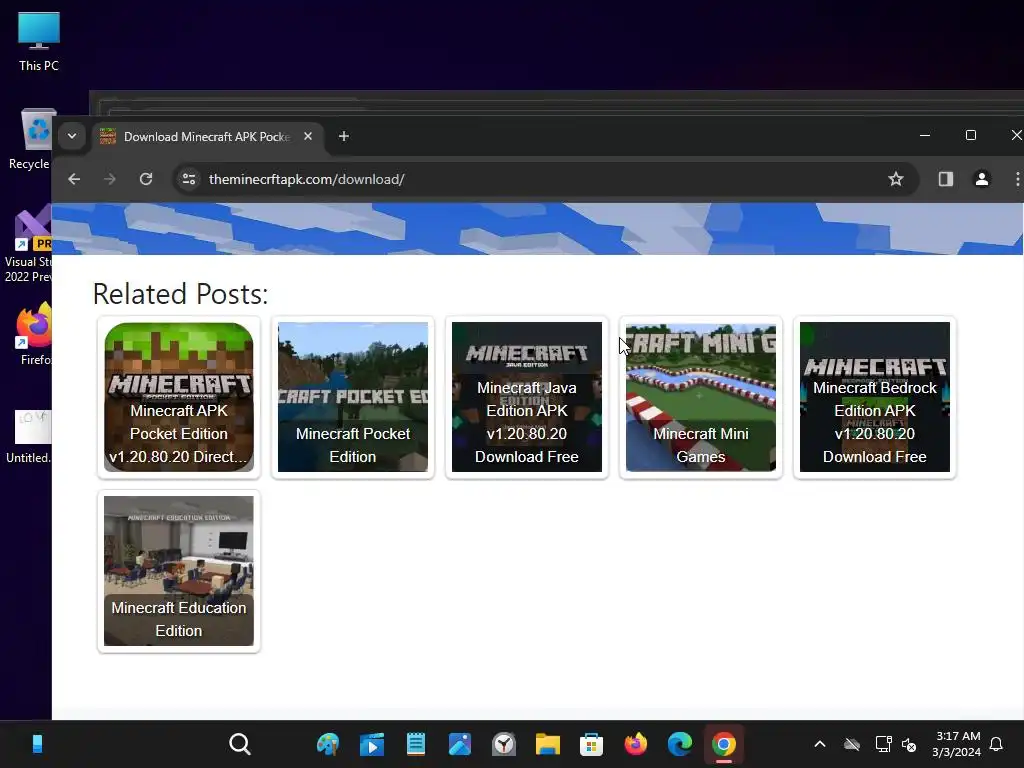Open a new tab

coord(344,136)
